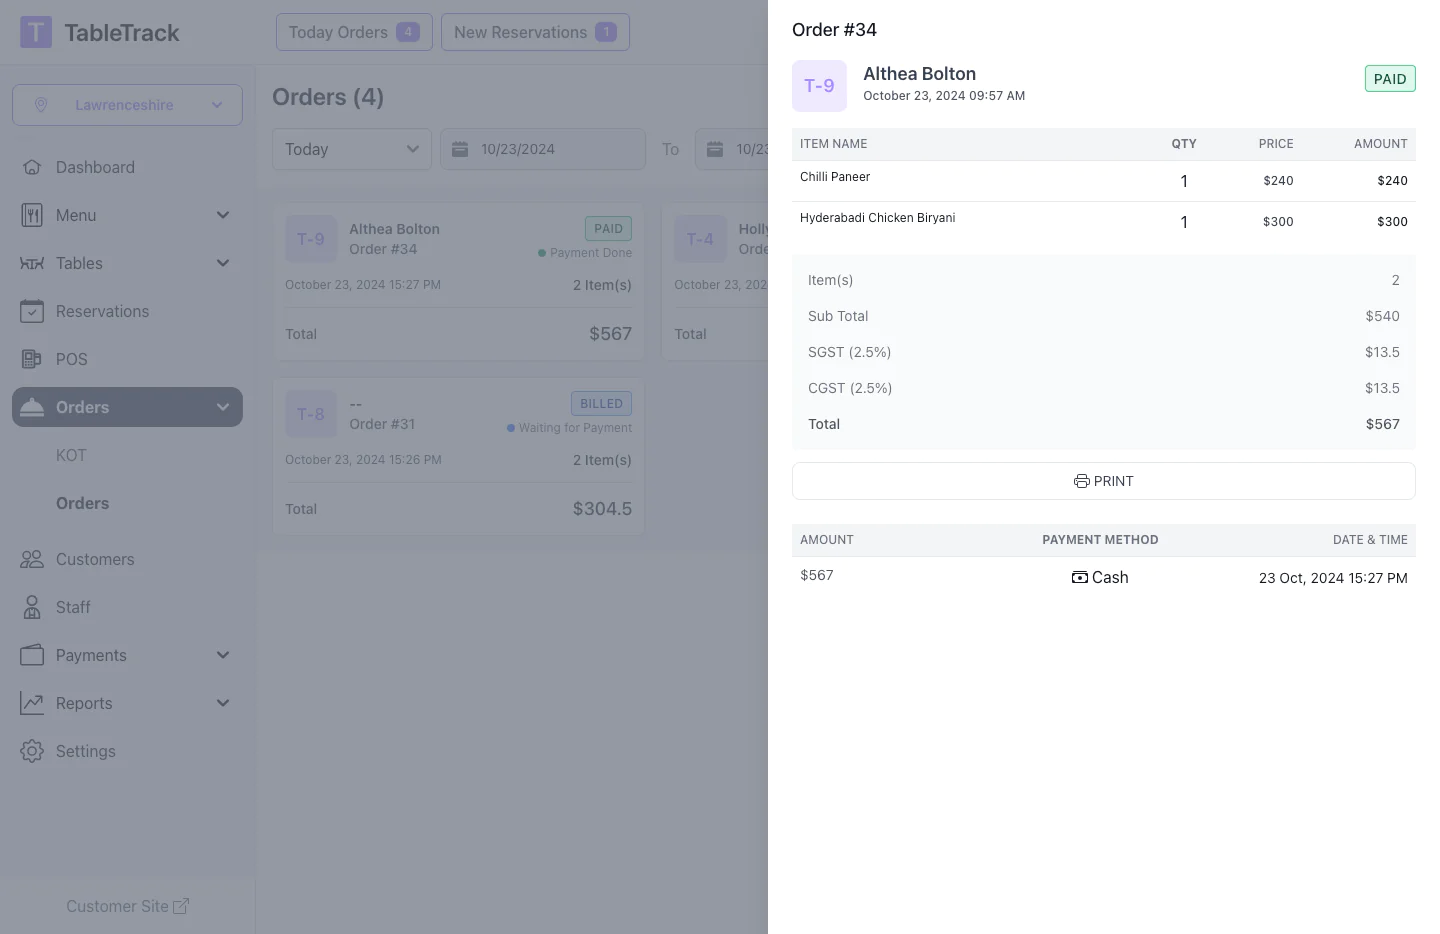Image resolution: width=1440 pixels, height=934 pixels.
Task: Expand the Menu sidebar section
Action: 223,215
